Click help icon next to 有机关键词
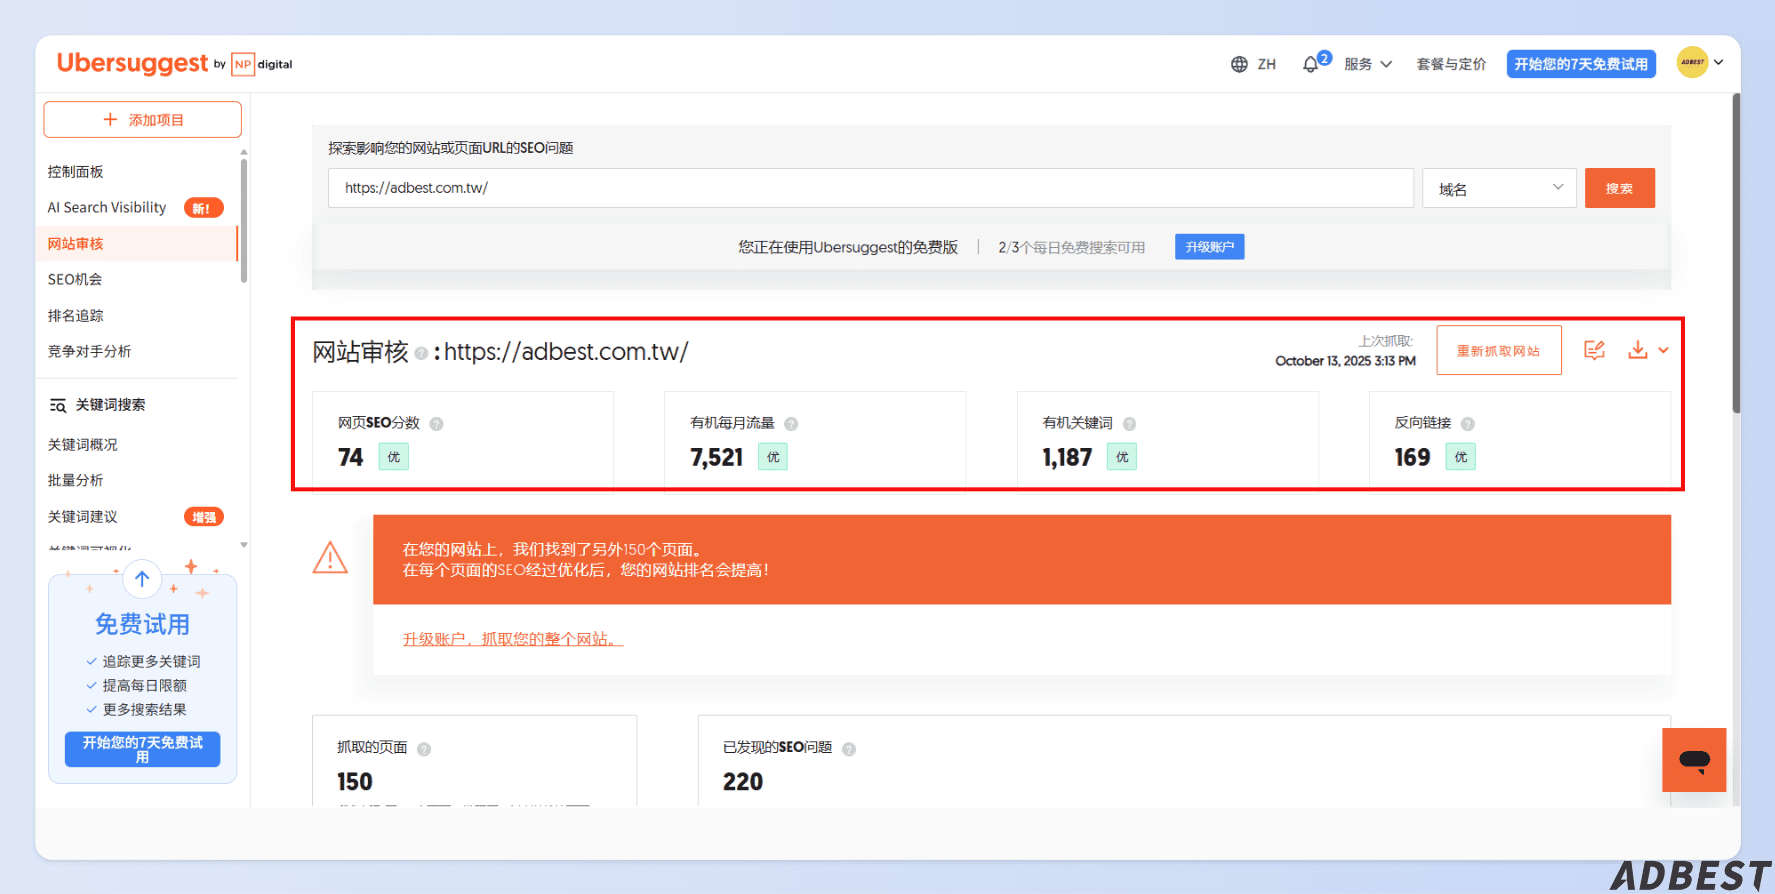The width and height of the screenshot is (1775, 894). pyautogui.click(x=1129, y=424)
